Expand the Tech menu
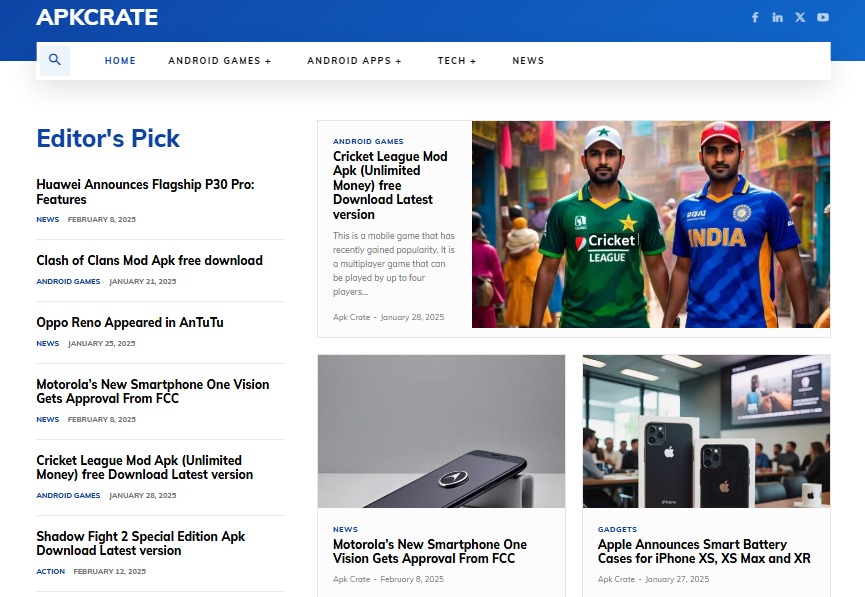Viewport: 865px width, 597px height. [457, 61]
